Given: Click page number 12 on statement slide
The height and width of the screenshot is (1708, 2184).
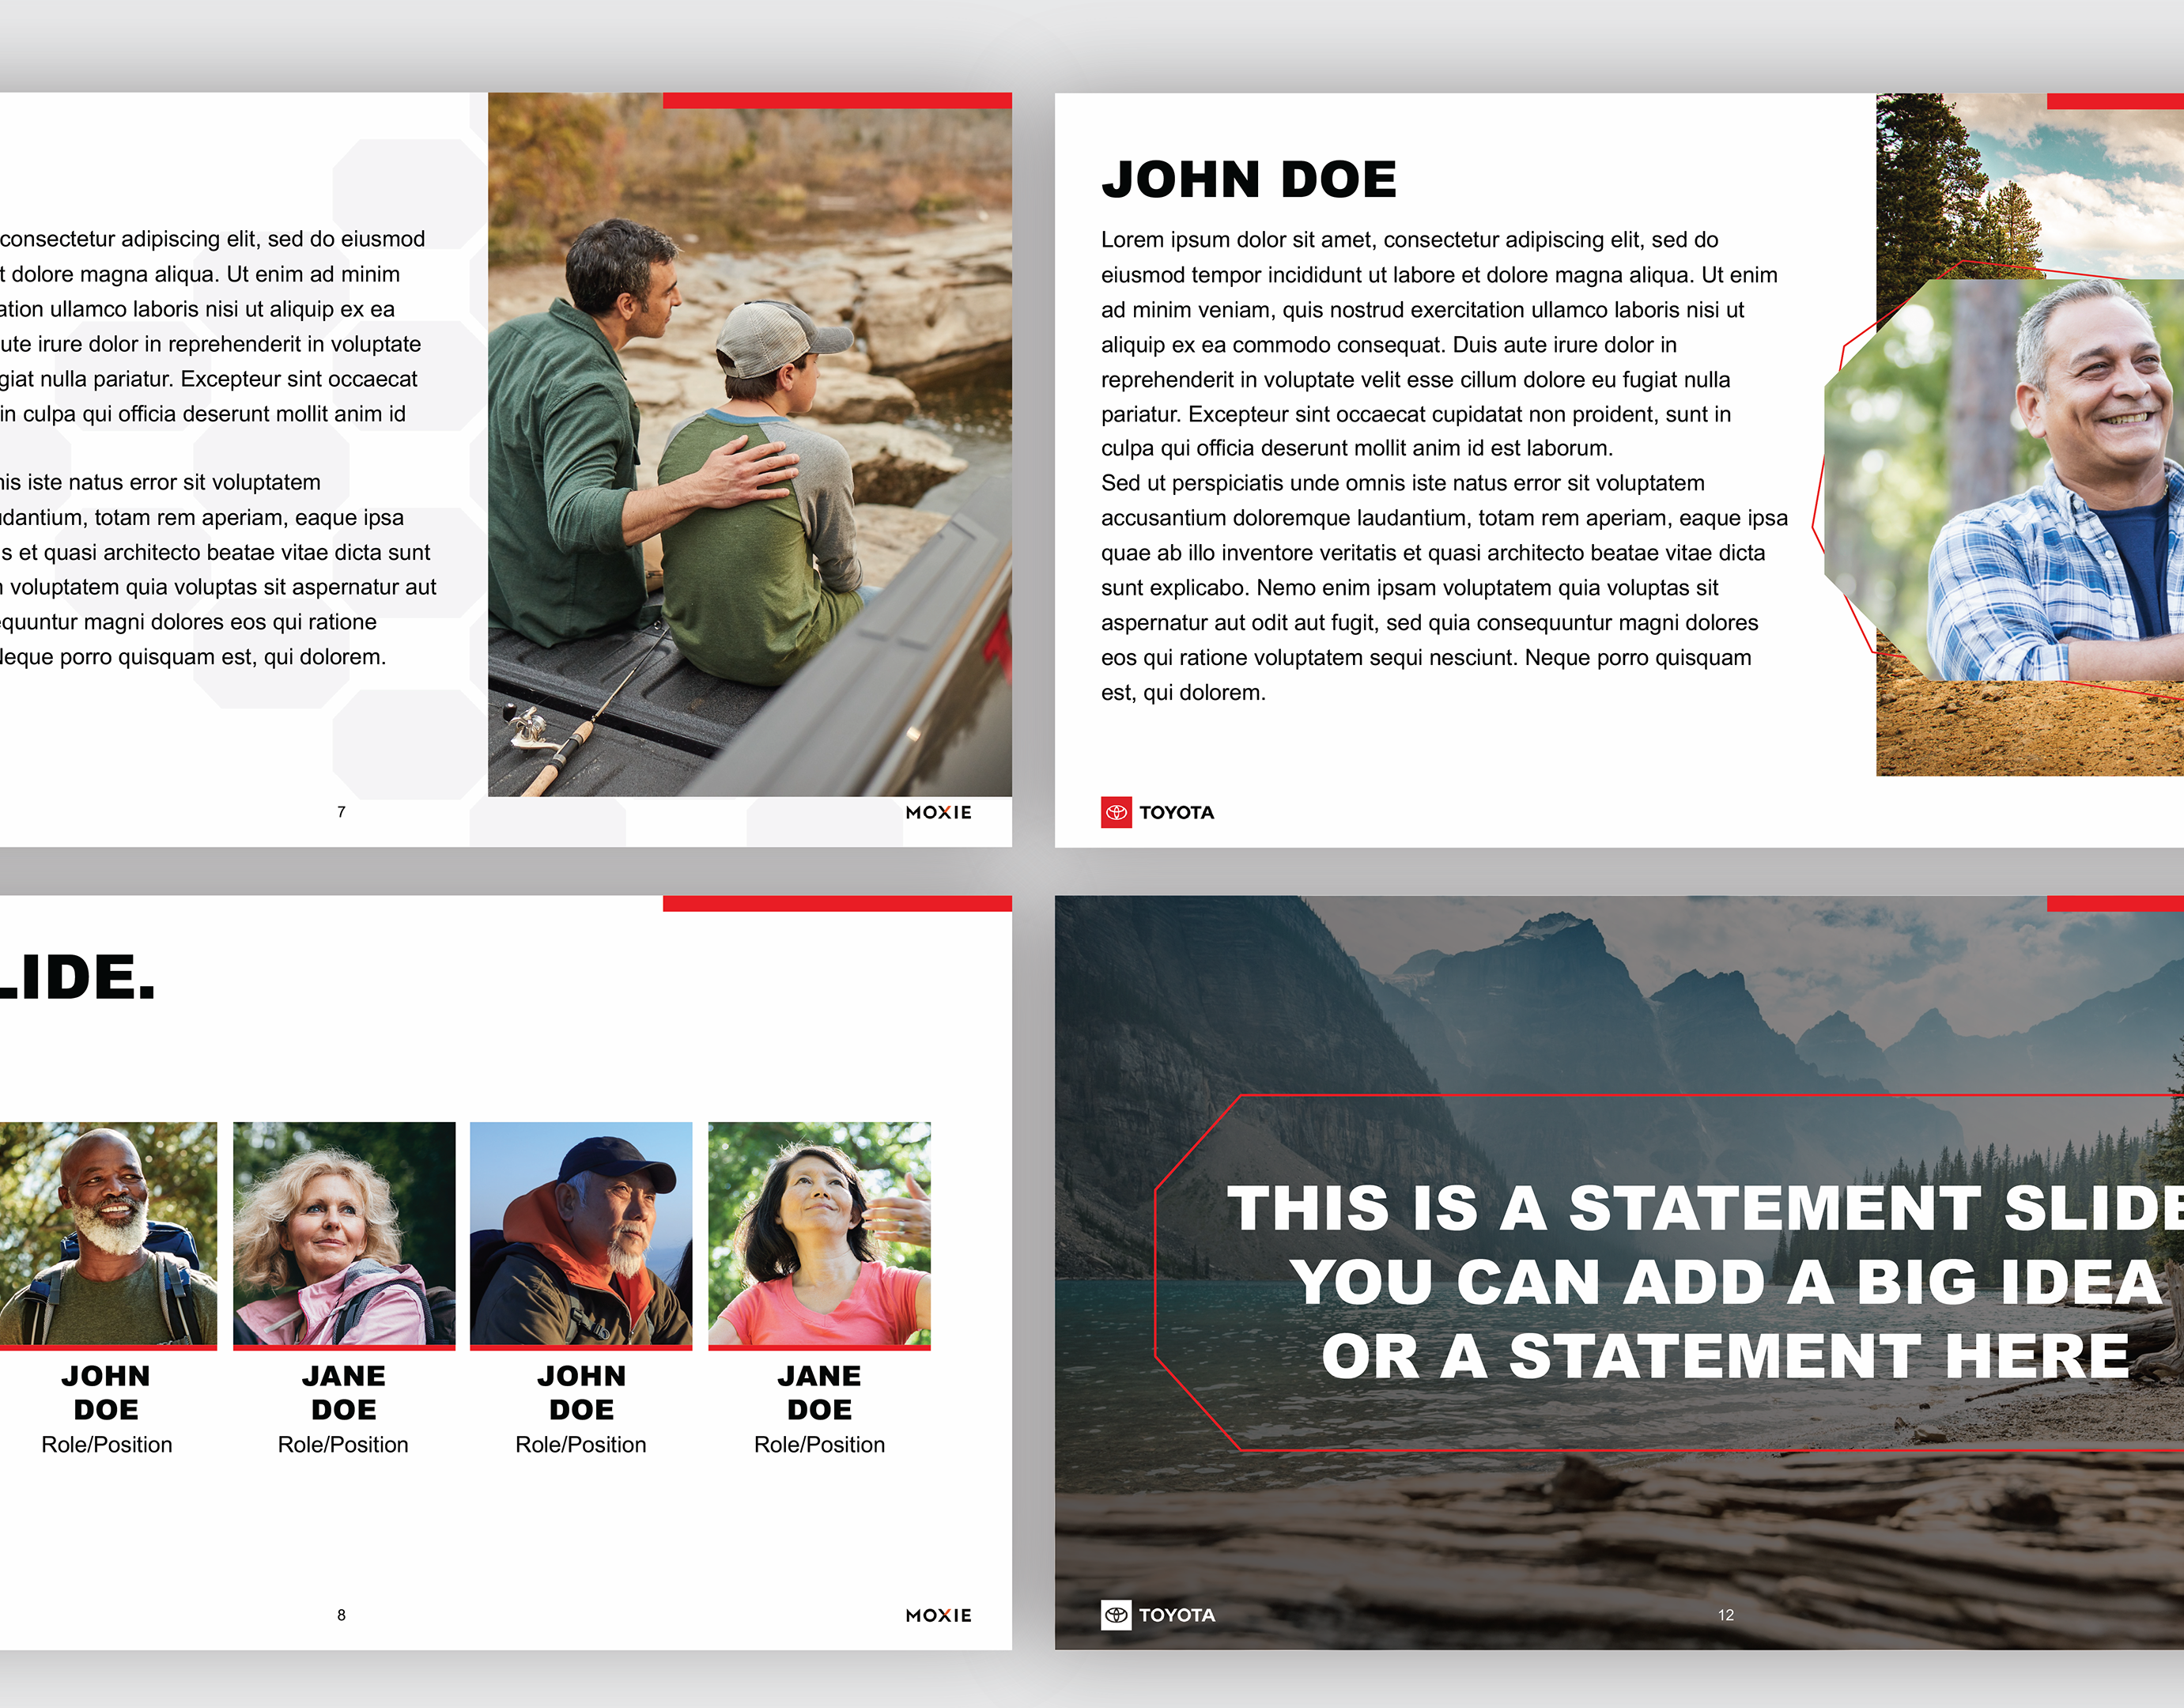Looking at the screenshot, I should (x=1725, y=1615).
